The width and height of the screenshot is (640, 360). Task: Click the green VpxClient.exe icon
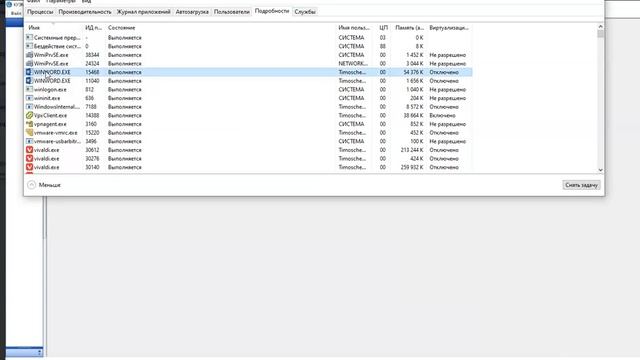click(x=29, y=115)
